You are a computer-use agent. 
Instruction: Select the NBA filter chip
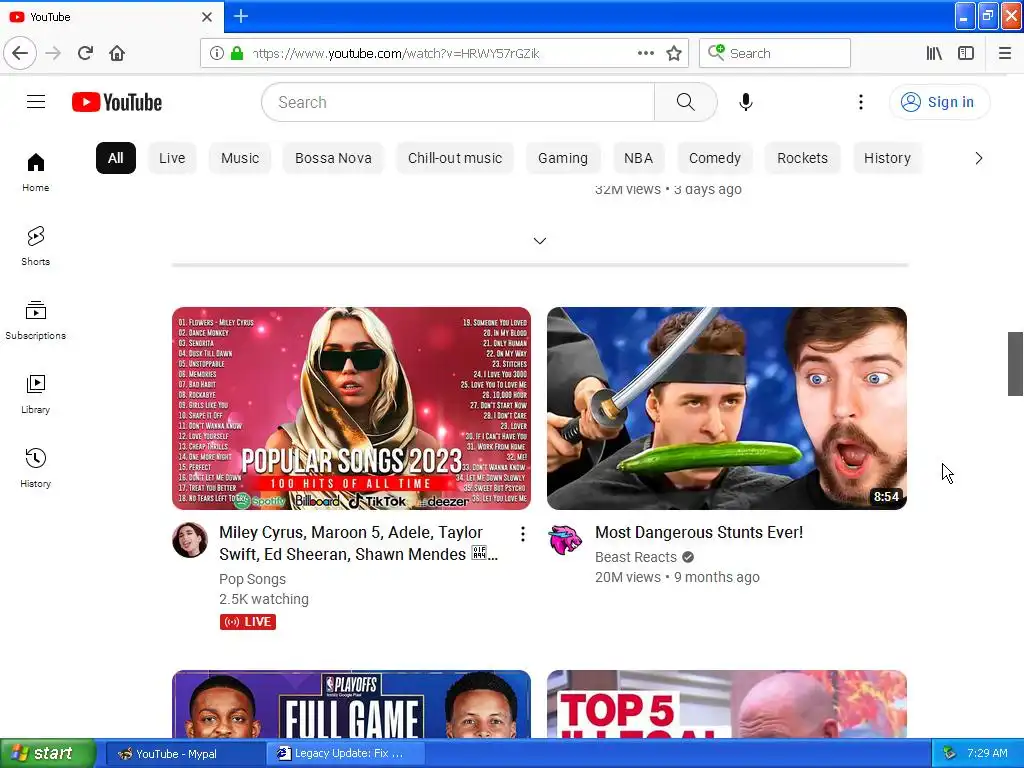click(x=638, y=158)
